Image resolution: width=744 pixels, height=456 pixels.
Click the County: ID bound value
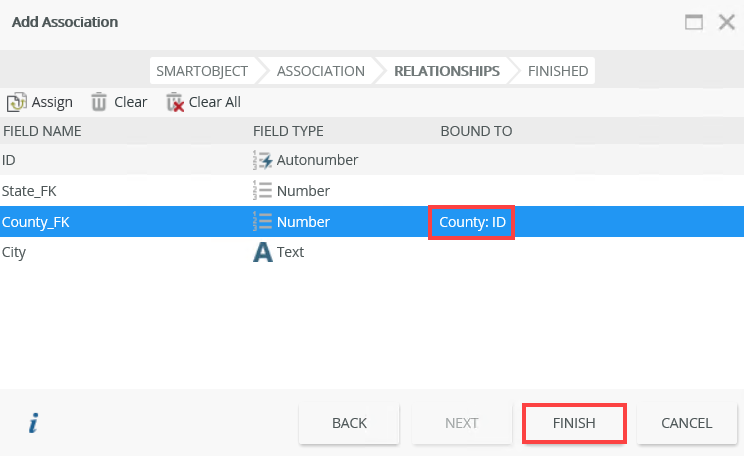[x=472, y=222]
